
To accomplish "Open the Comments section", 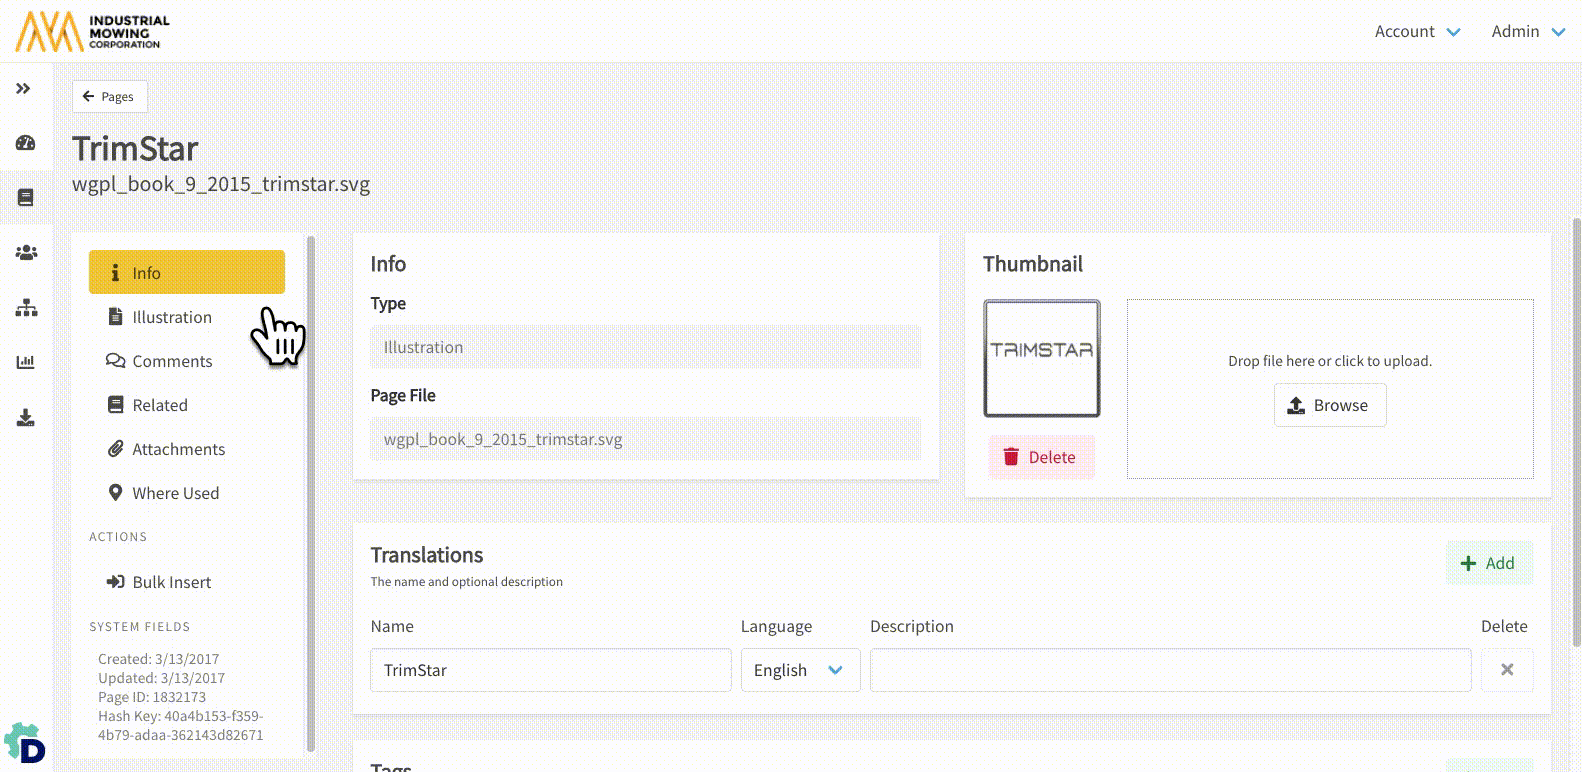I will (x=171, y=361).
